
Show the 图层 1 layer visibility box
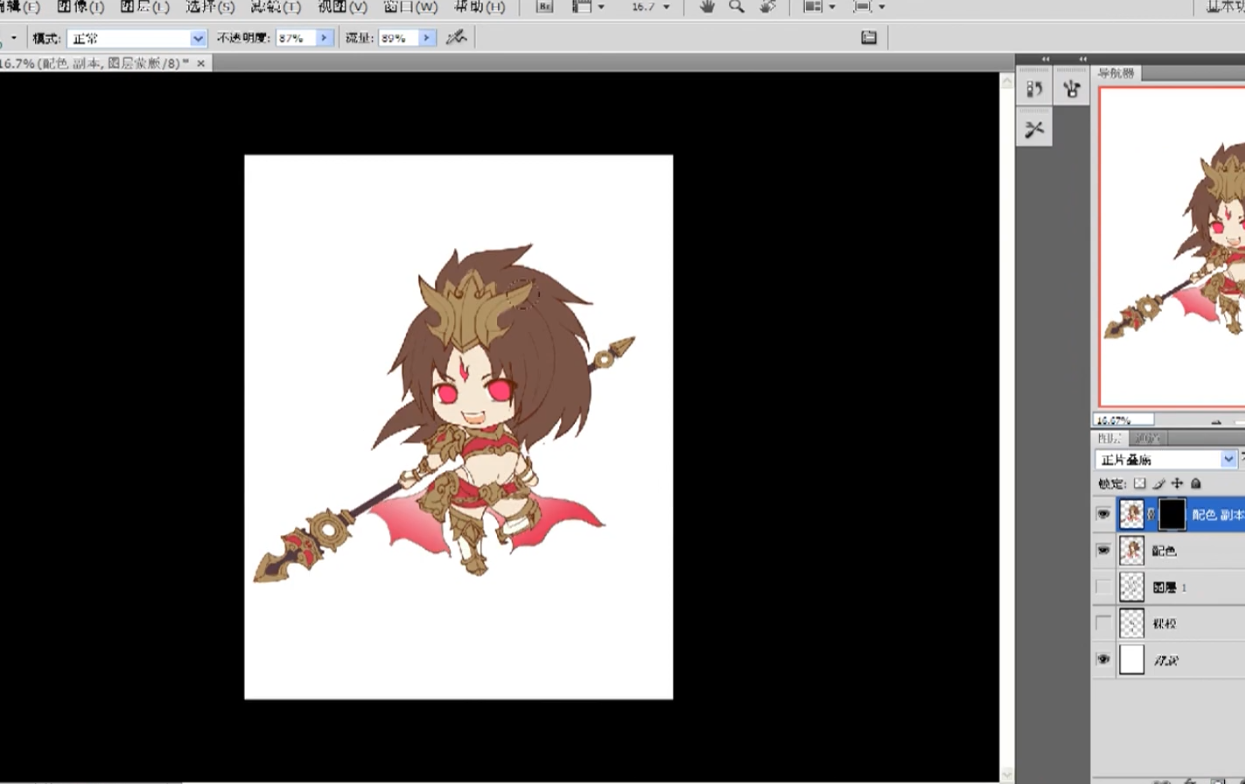click(1103, 587)
